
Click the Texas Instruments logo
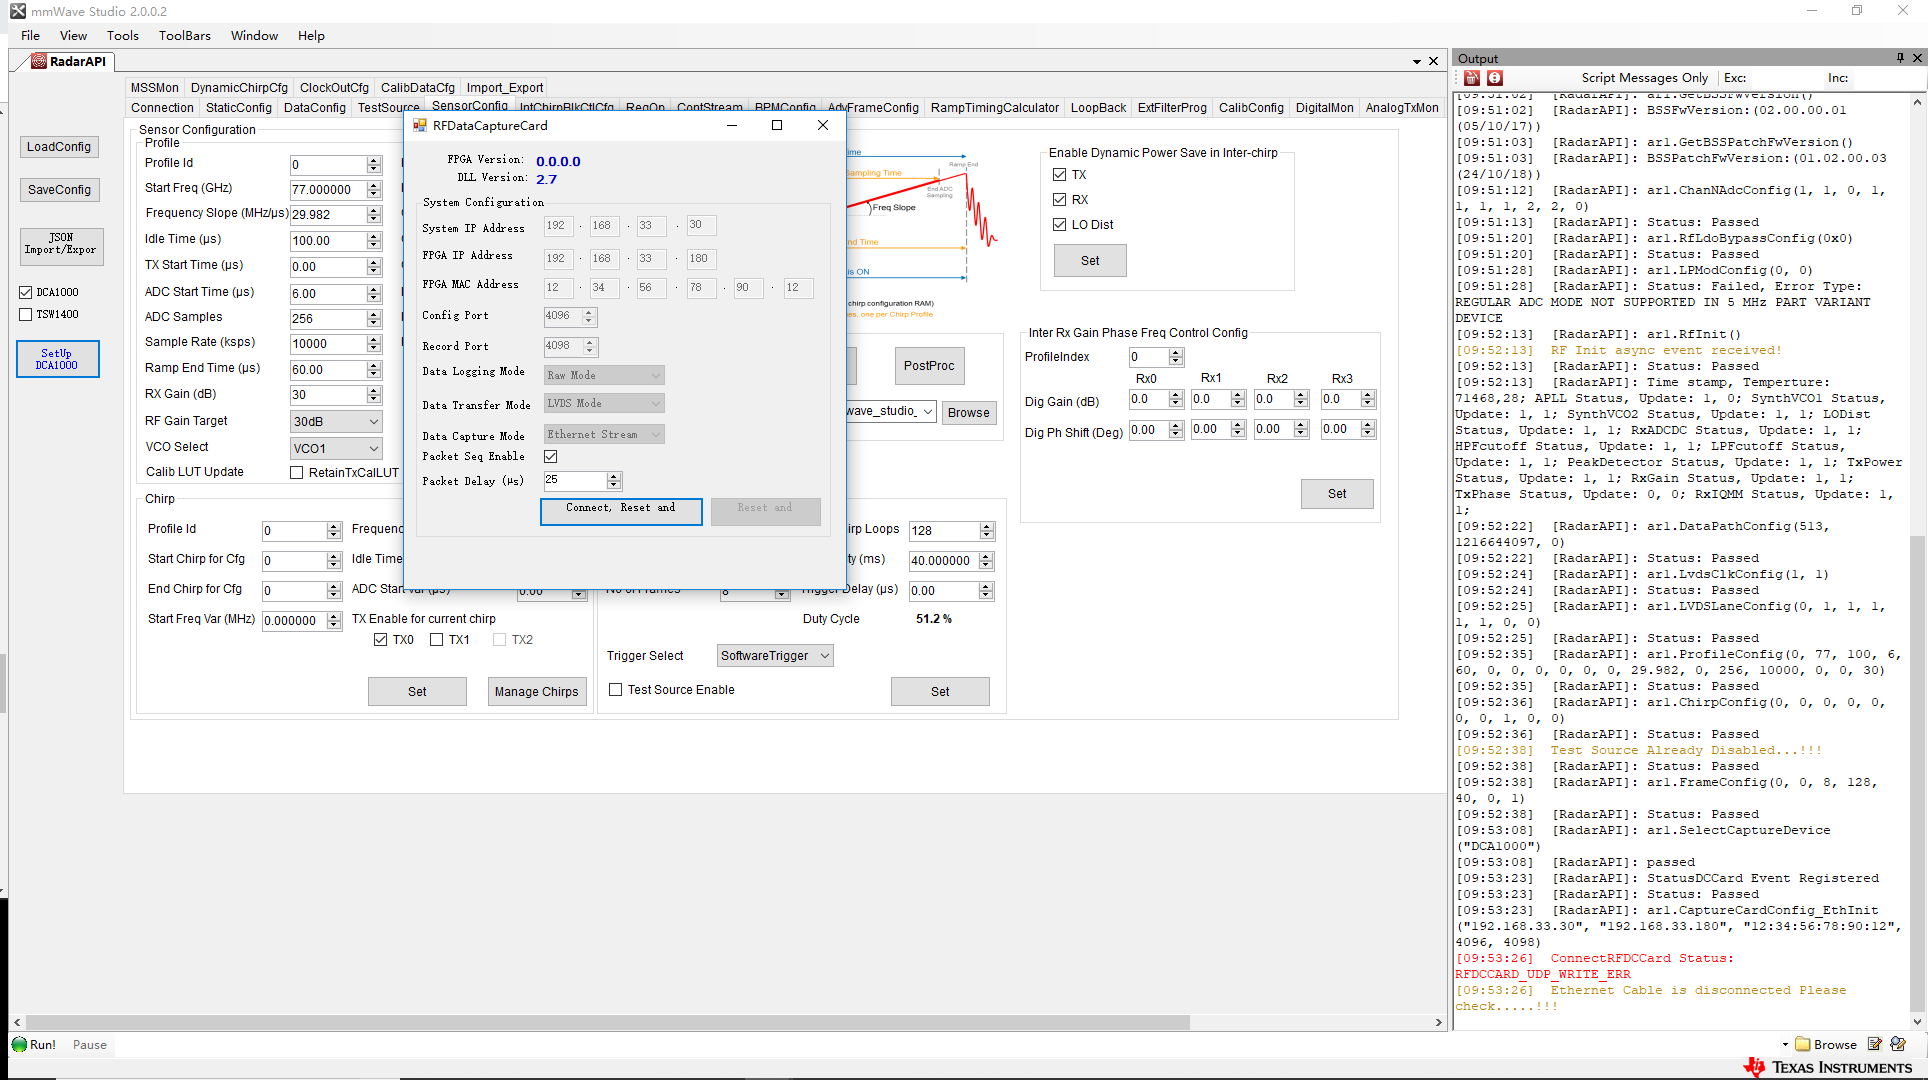1828,1067
